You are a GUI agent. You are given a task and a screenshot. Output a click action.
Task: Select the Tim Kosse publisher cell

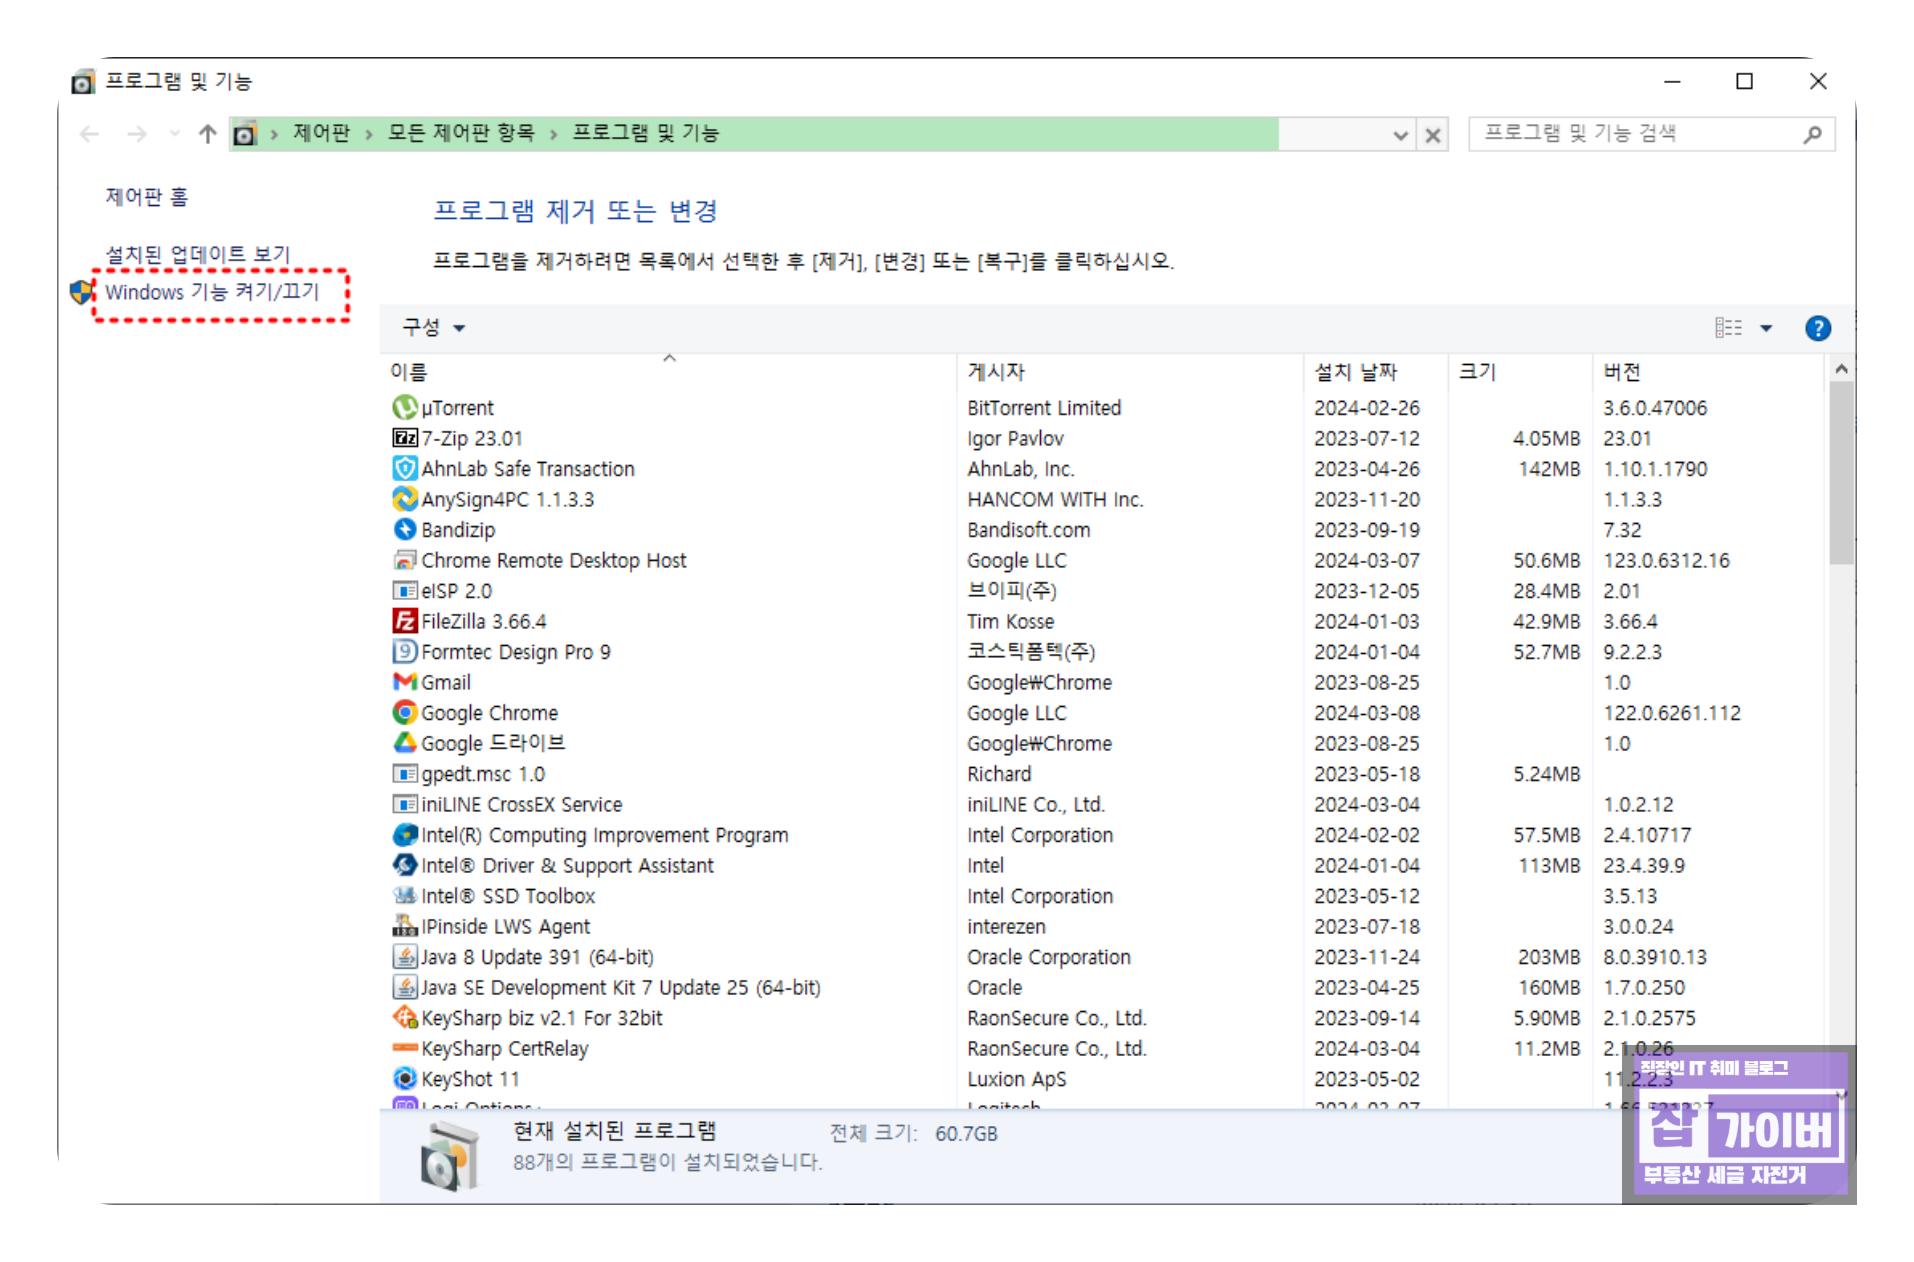tap(1010, 621)
